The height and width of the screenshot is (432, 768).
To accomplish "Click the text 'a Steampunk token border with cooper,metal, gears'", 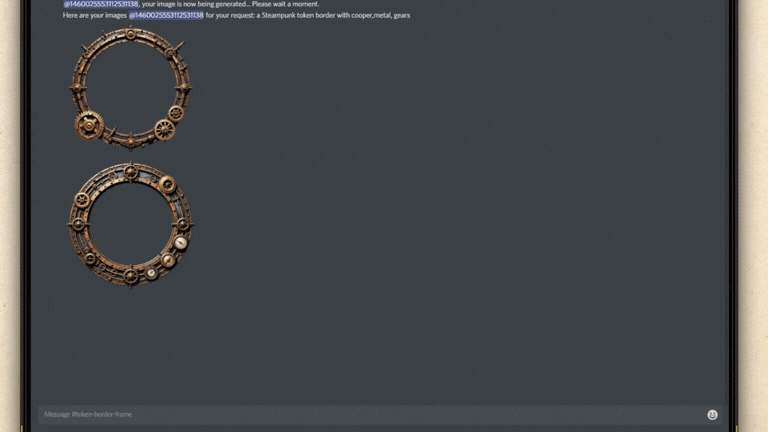I will 333,15.
